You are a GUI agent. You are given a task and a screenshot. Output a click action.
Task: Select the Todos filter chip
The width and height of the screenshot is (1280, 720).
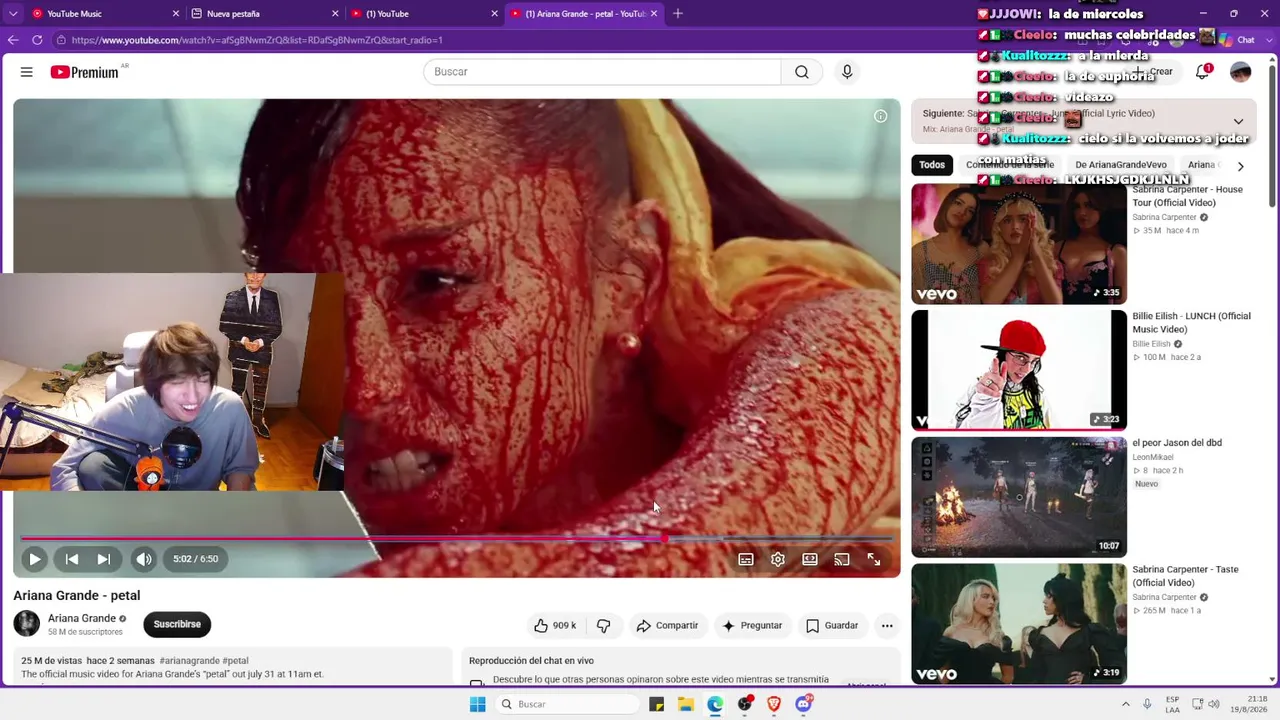(932, 165)
